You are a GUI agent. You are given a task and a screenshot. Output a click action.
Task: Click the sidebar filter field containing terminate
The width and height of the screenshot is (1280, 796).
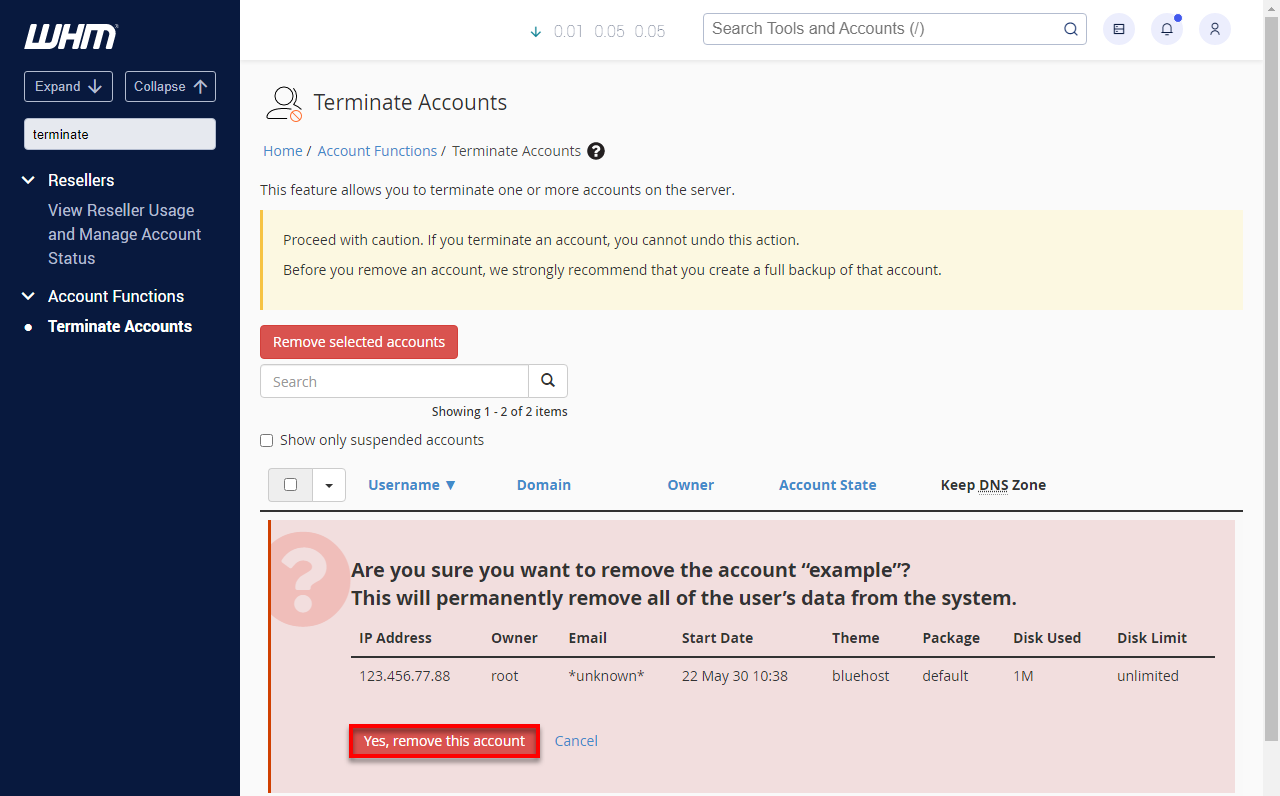(120, 134)
